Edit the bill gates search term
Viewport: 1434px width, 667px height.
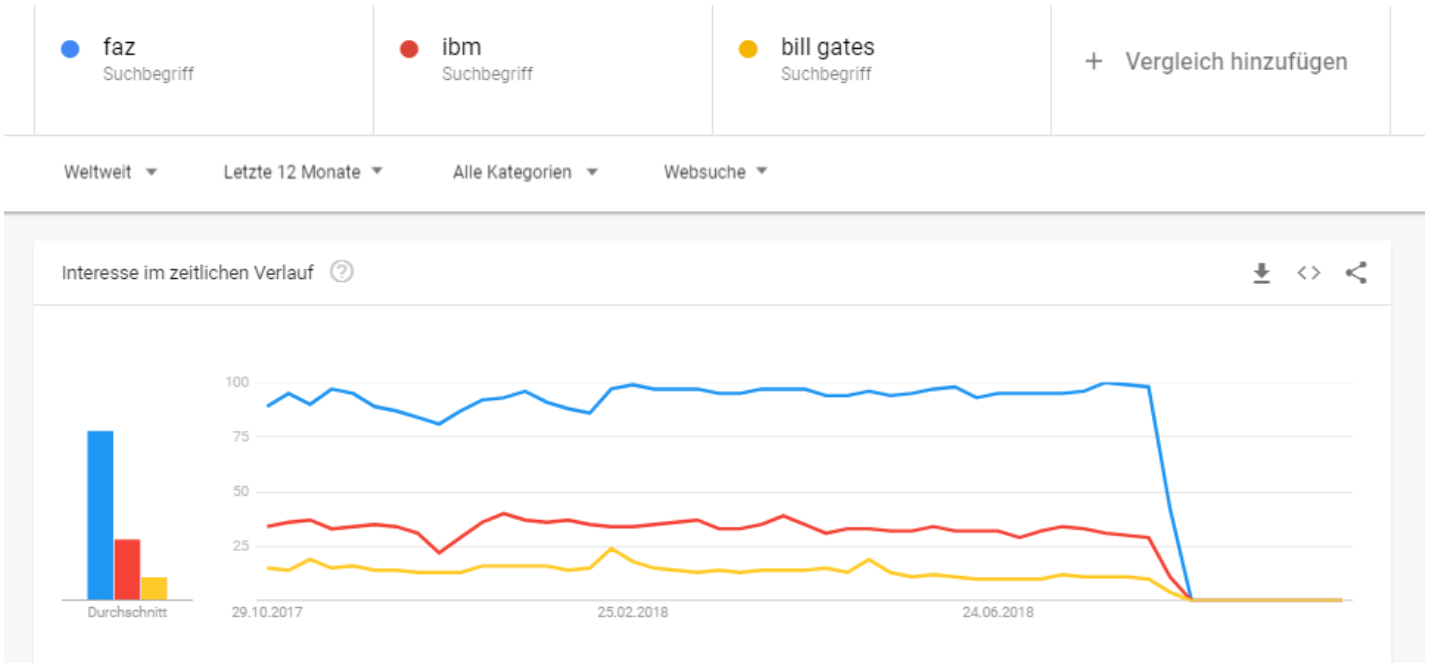point(828,48)
